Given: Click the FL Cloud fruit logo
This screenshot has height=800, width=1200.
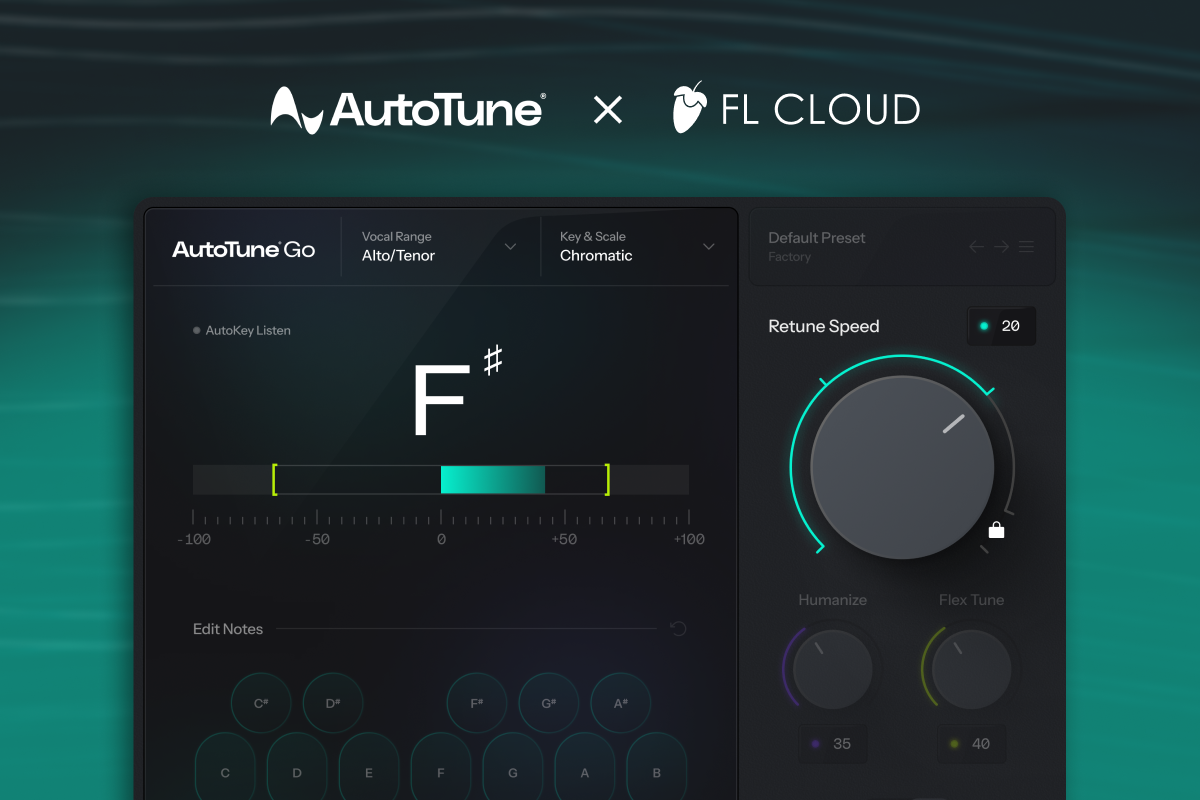Looking at the screenshot, I should pos(689,107).
